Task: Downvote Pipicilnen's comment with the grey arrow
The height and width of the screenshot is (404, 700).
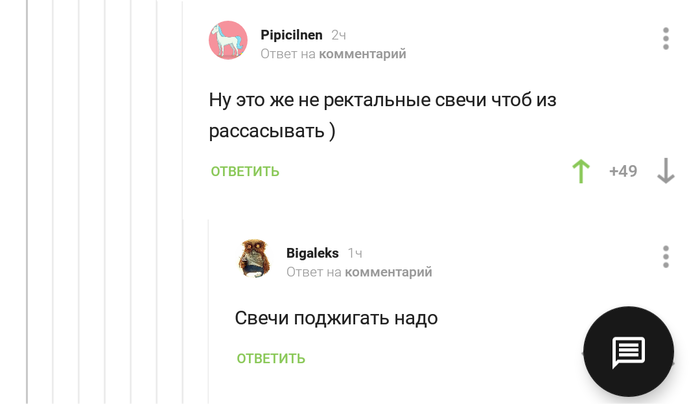Action: (x=666, y=171)
